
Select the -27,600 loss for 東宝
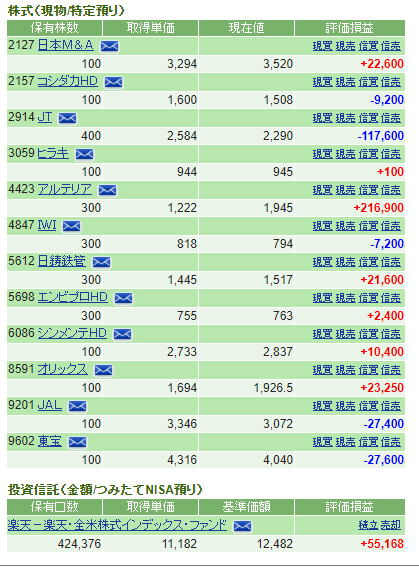(384, 460)
